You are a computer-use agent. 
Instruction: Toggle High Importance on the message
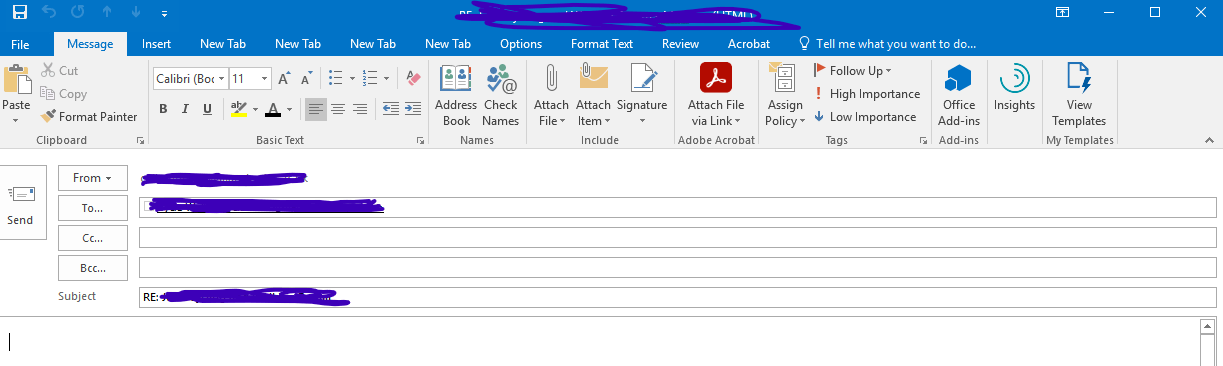tap(867, 94)
